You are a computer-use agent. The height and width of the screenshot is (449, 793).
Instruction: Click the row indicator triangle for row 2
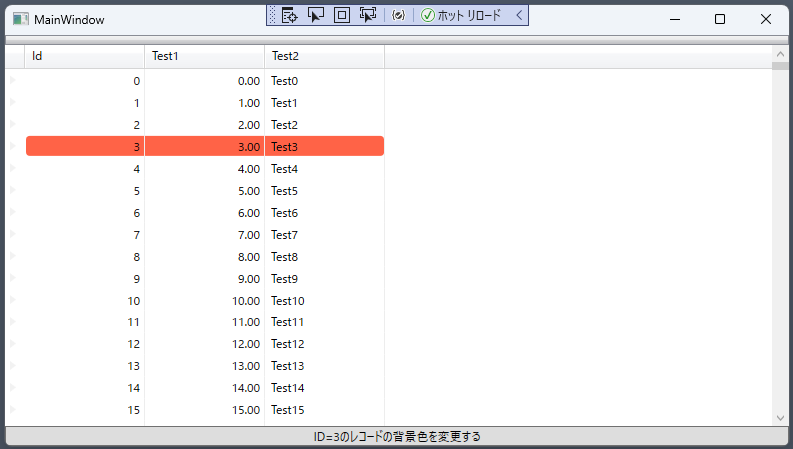pos(13,124)
